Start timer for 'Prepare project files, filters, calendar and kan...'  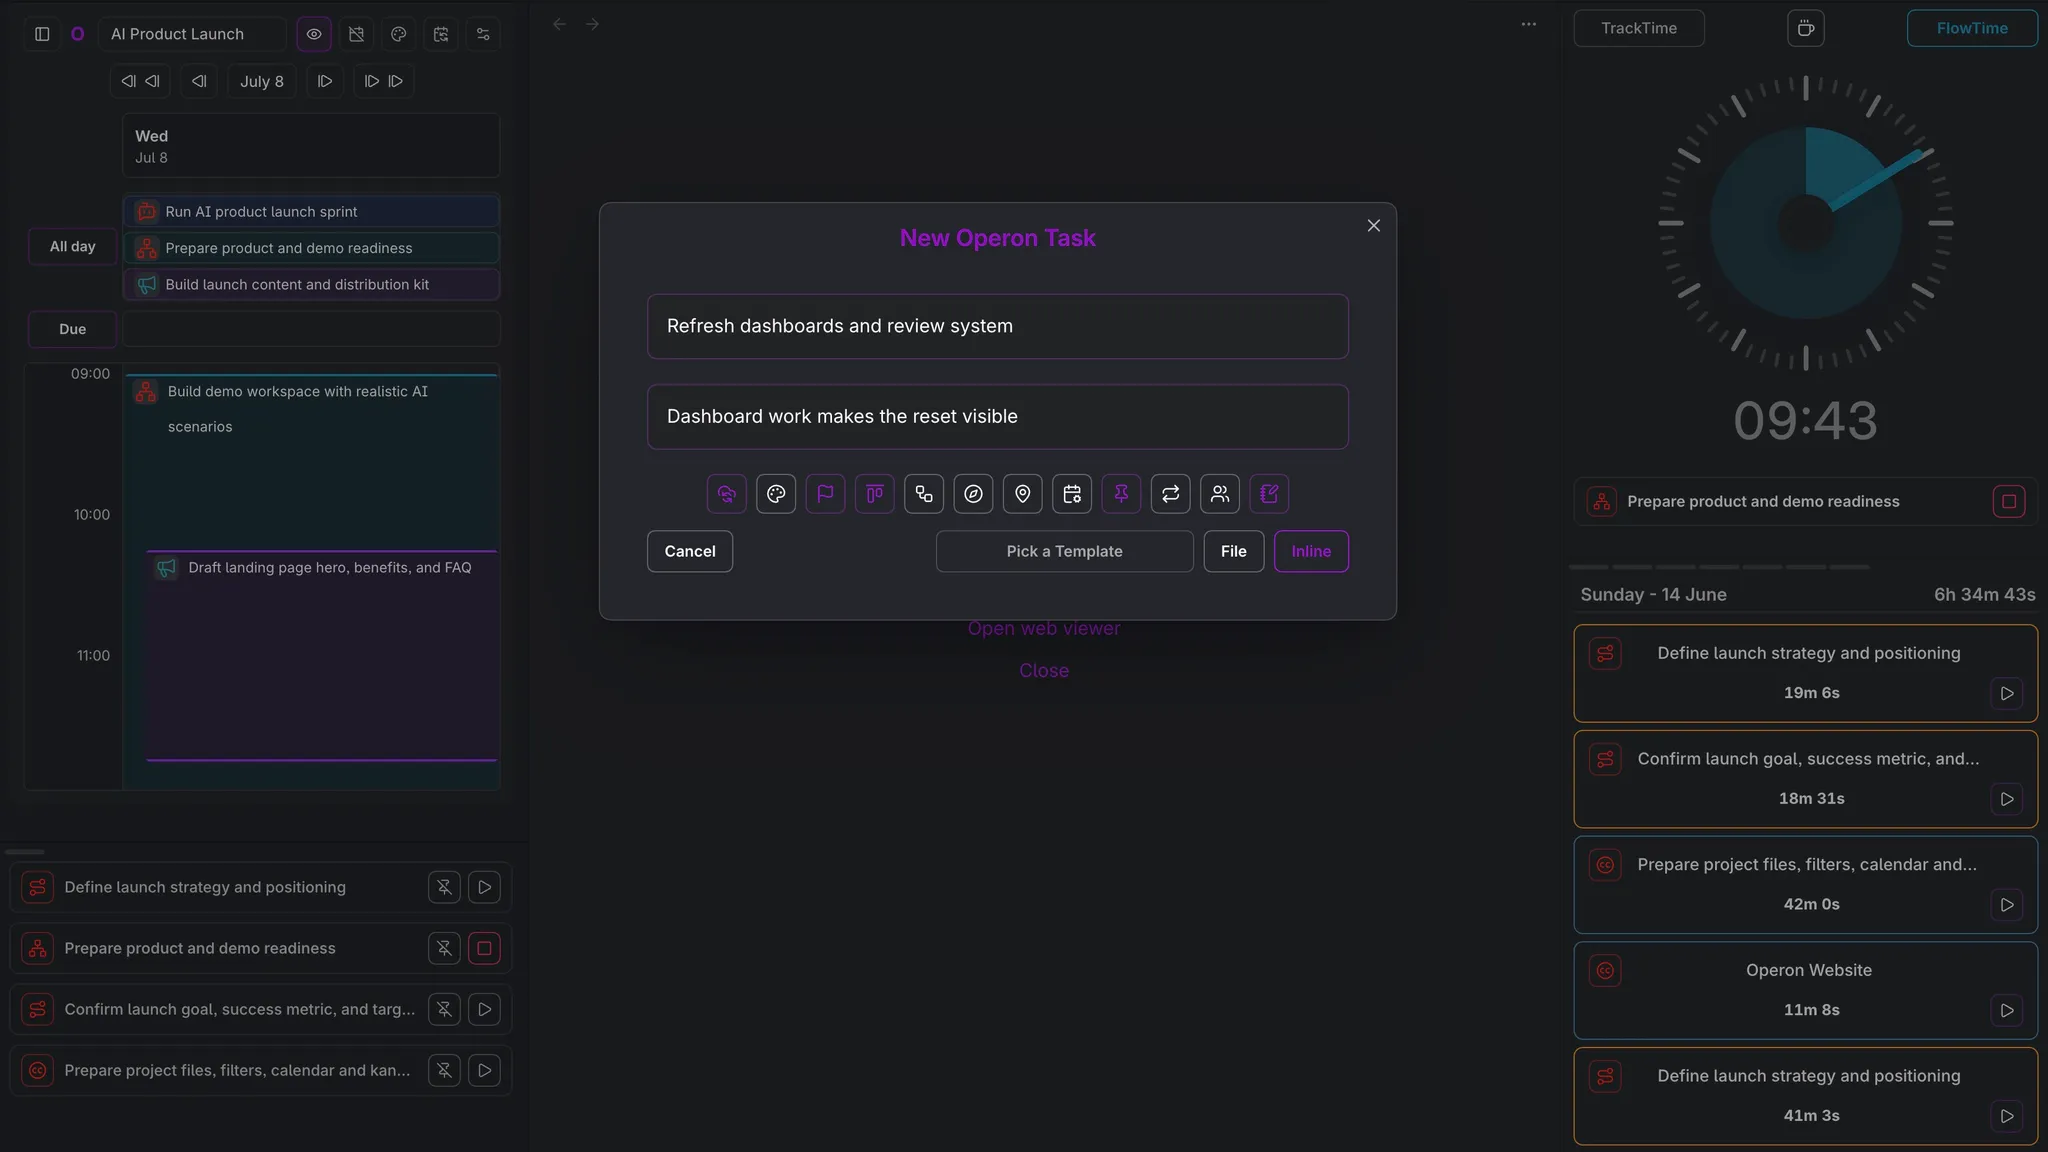click(485, 1070)
